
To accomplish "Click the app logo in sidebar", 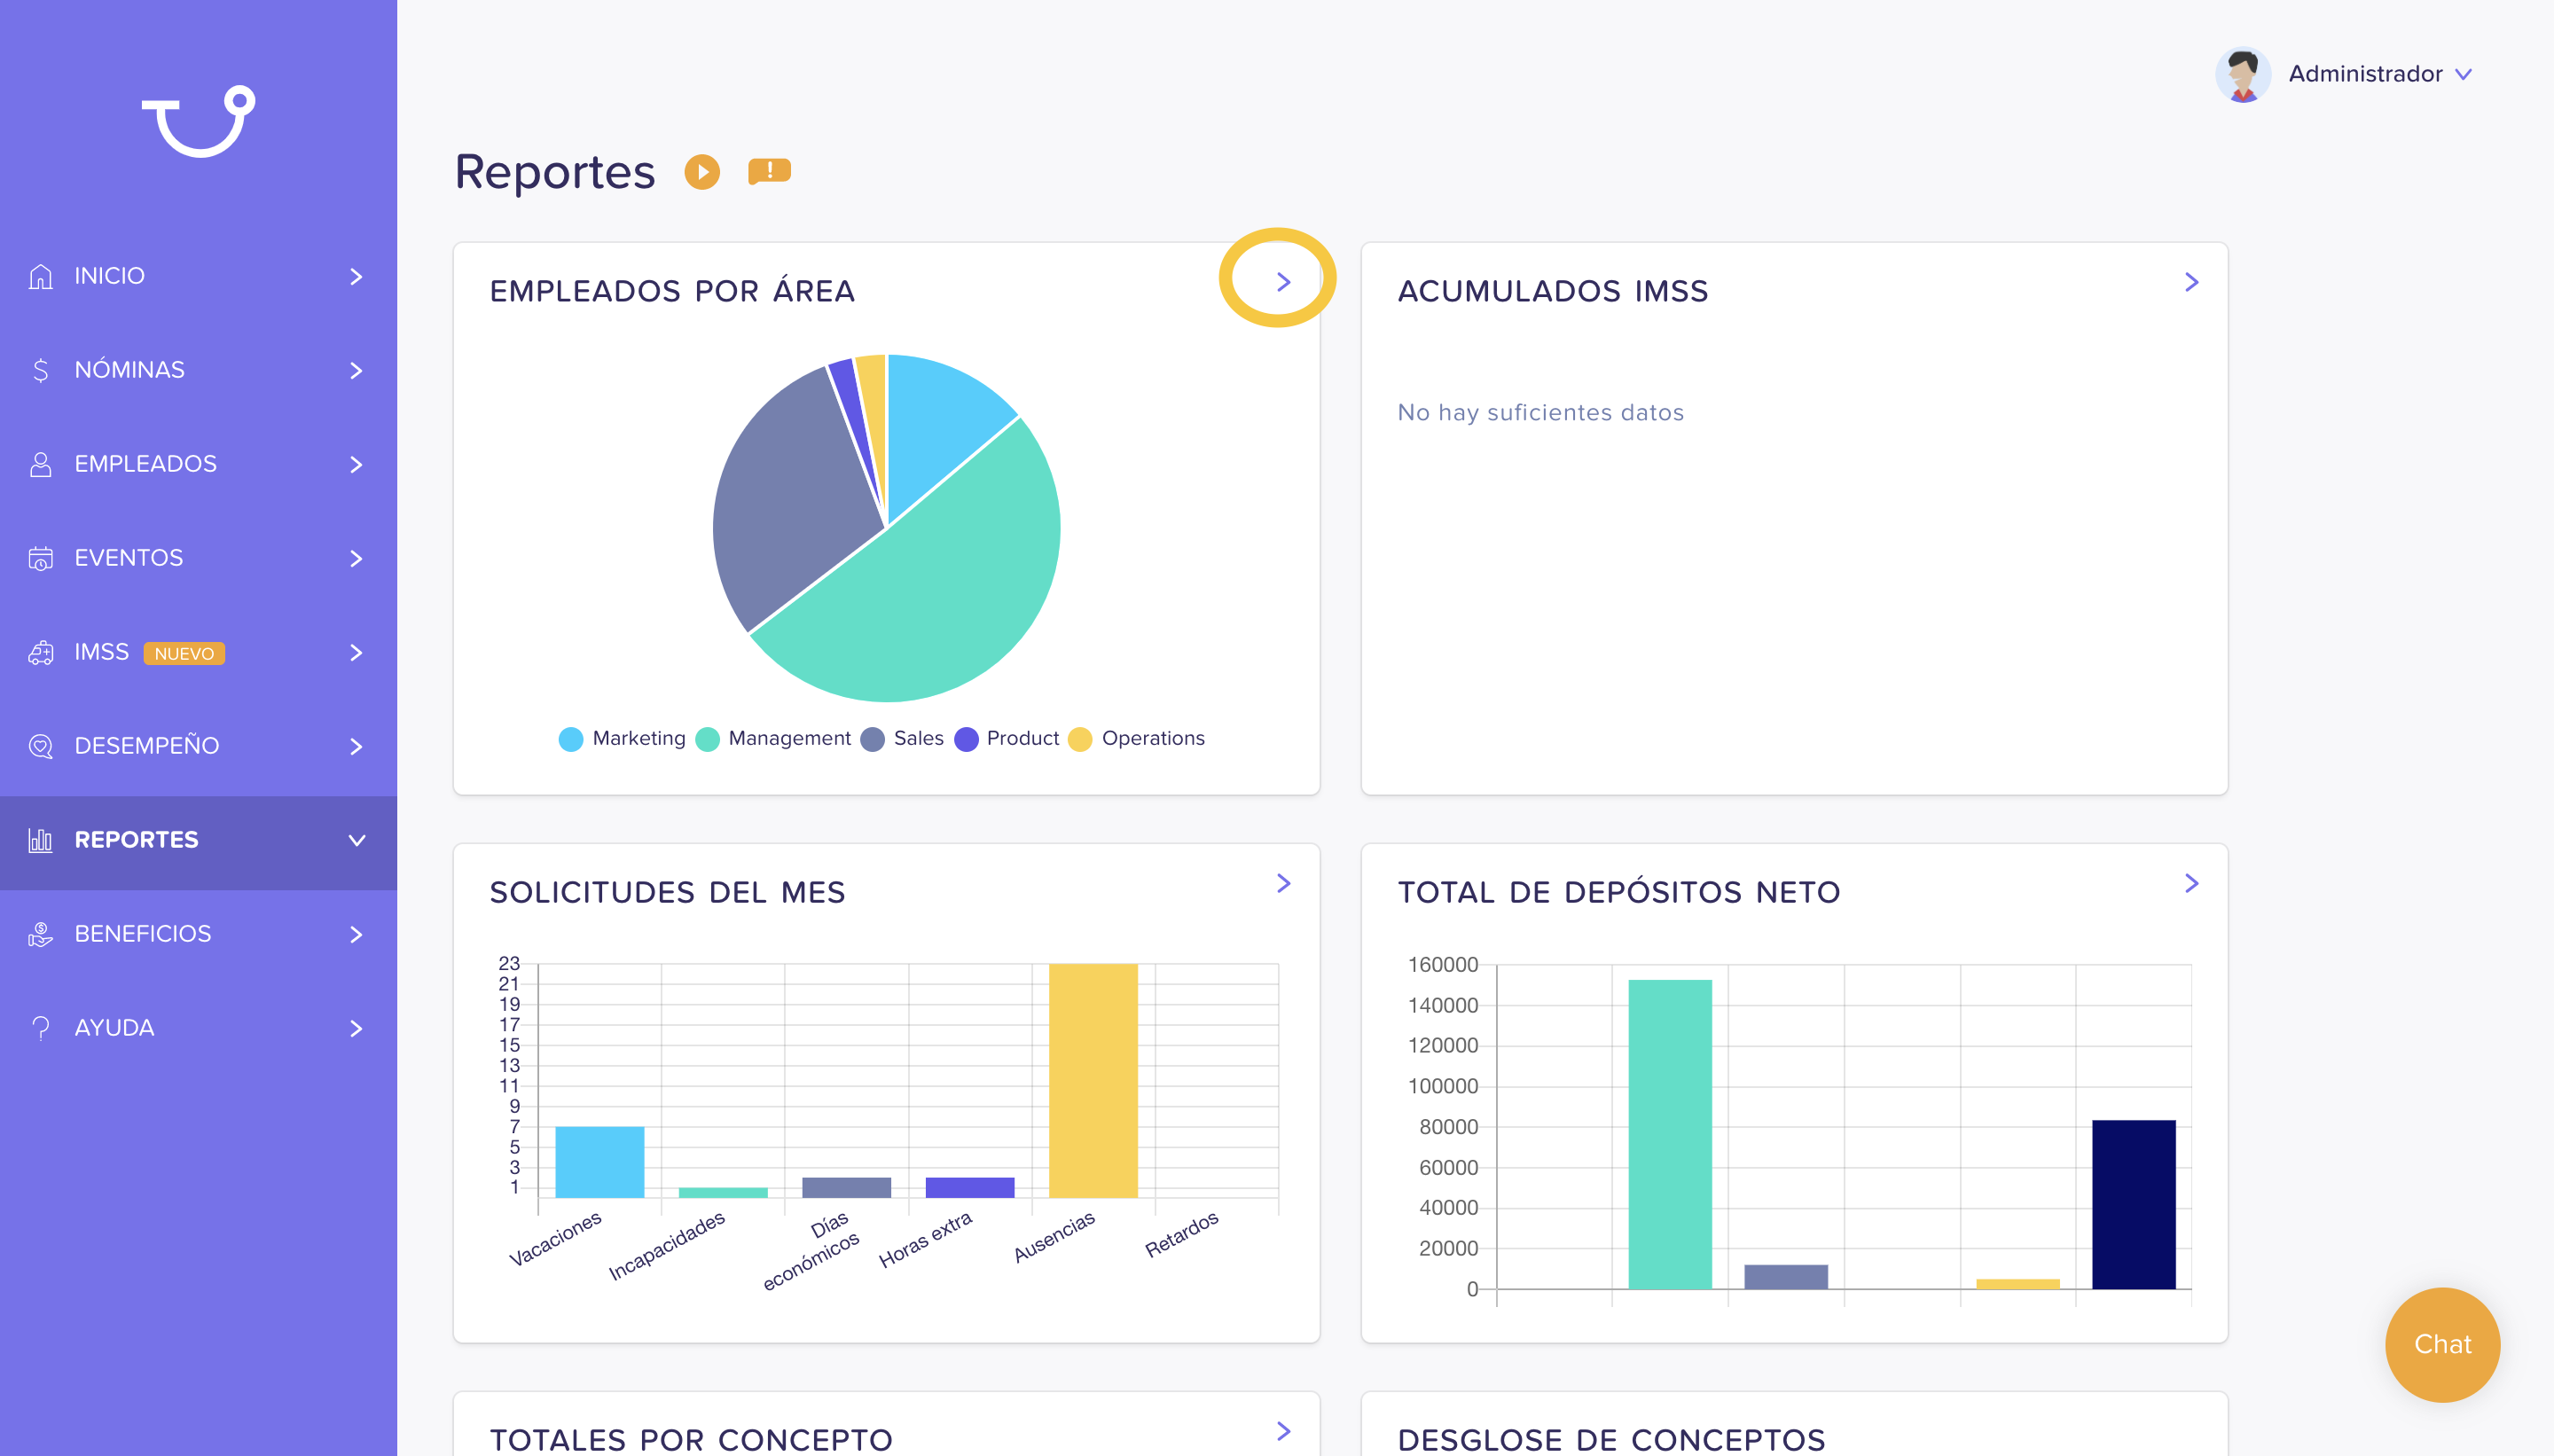I will [x=198, y=121].
